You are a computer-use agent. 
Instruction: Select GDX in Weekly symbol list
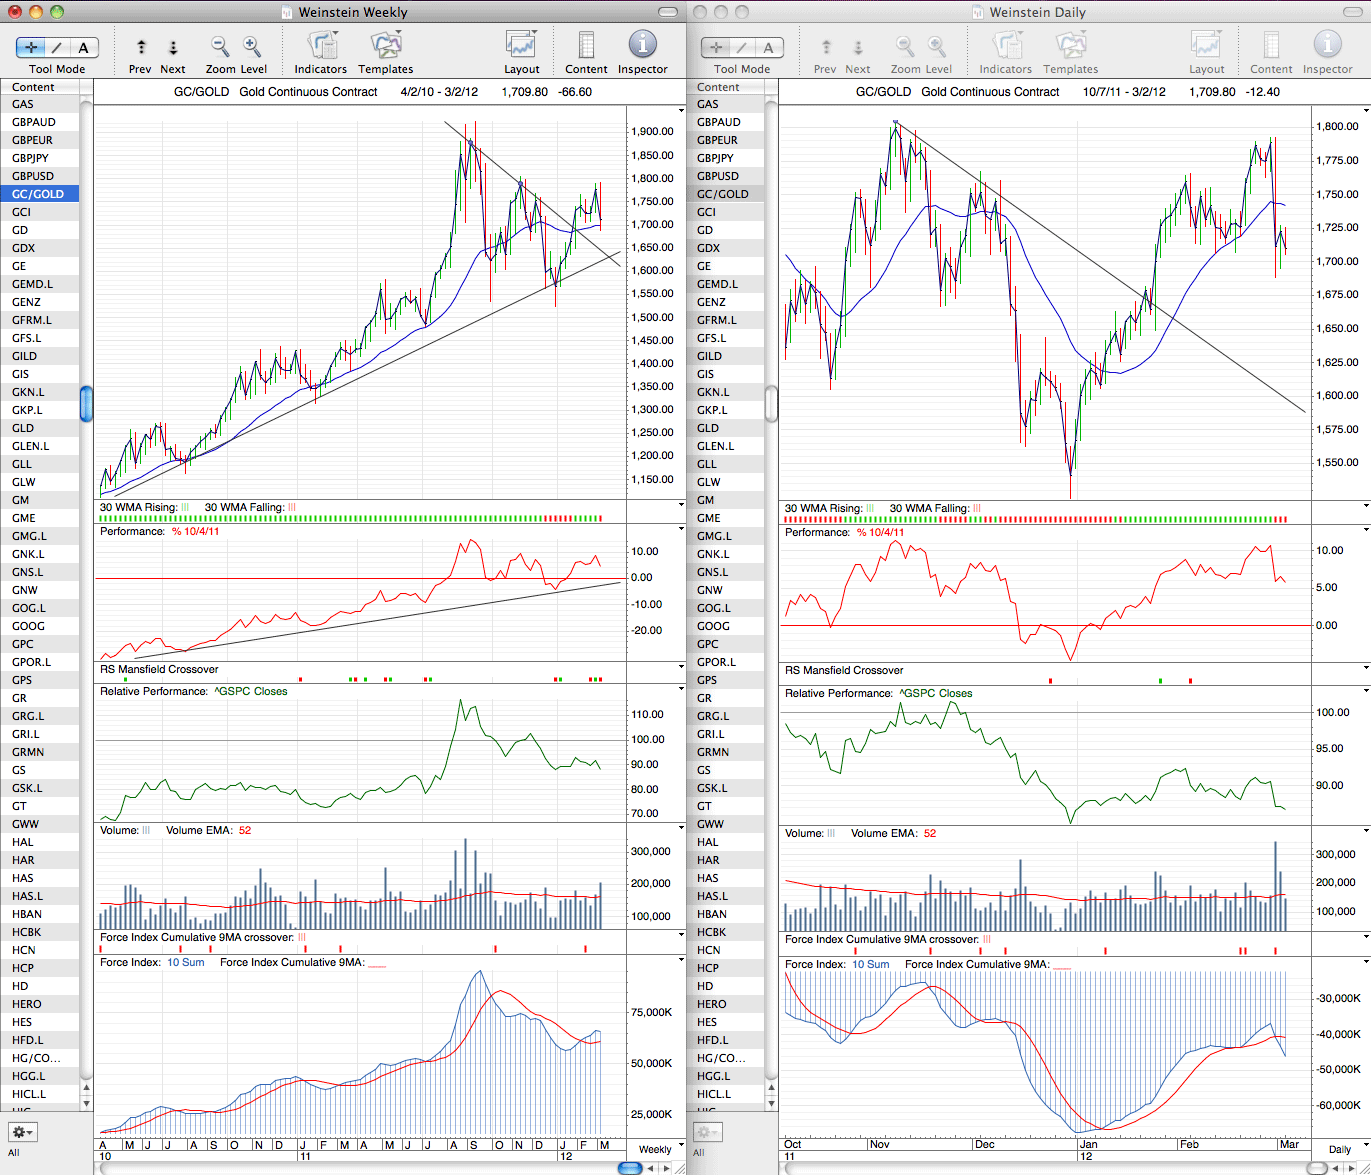point(40,248)
